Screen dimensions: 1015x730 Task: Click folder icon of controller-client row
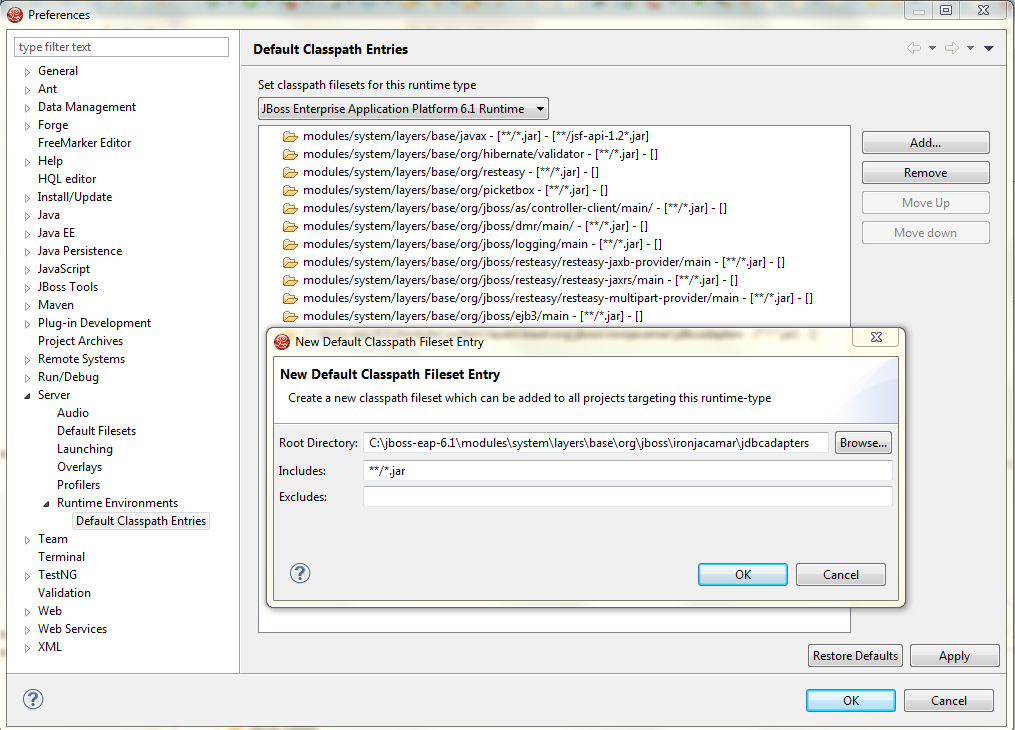click(x=290, y=208)
